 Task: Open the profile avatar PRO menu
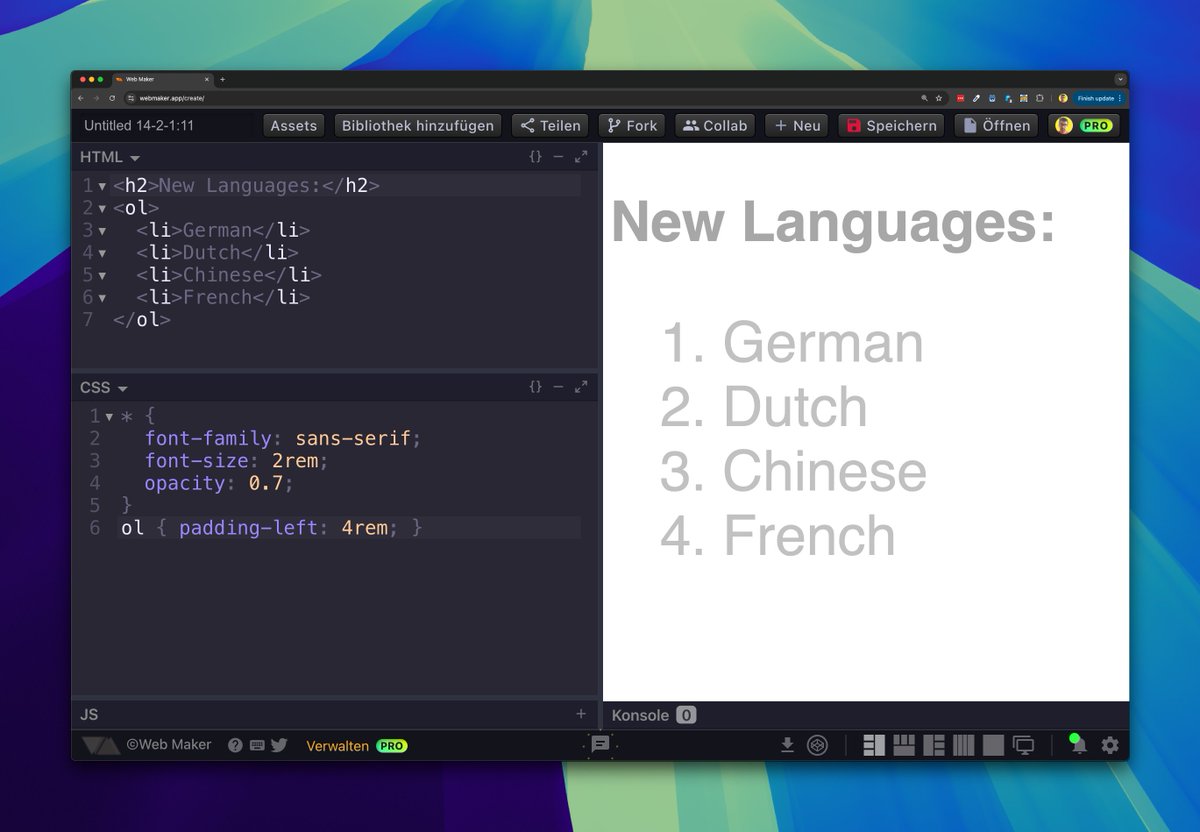click(x=1084, y=125)
